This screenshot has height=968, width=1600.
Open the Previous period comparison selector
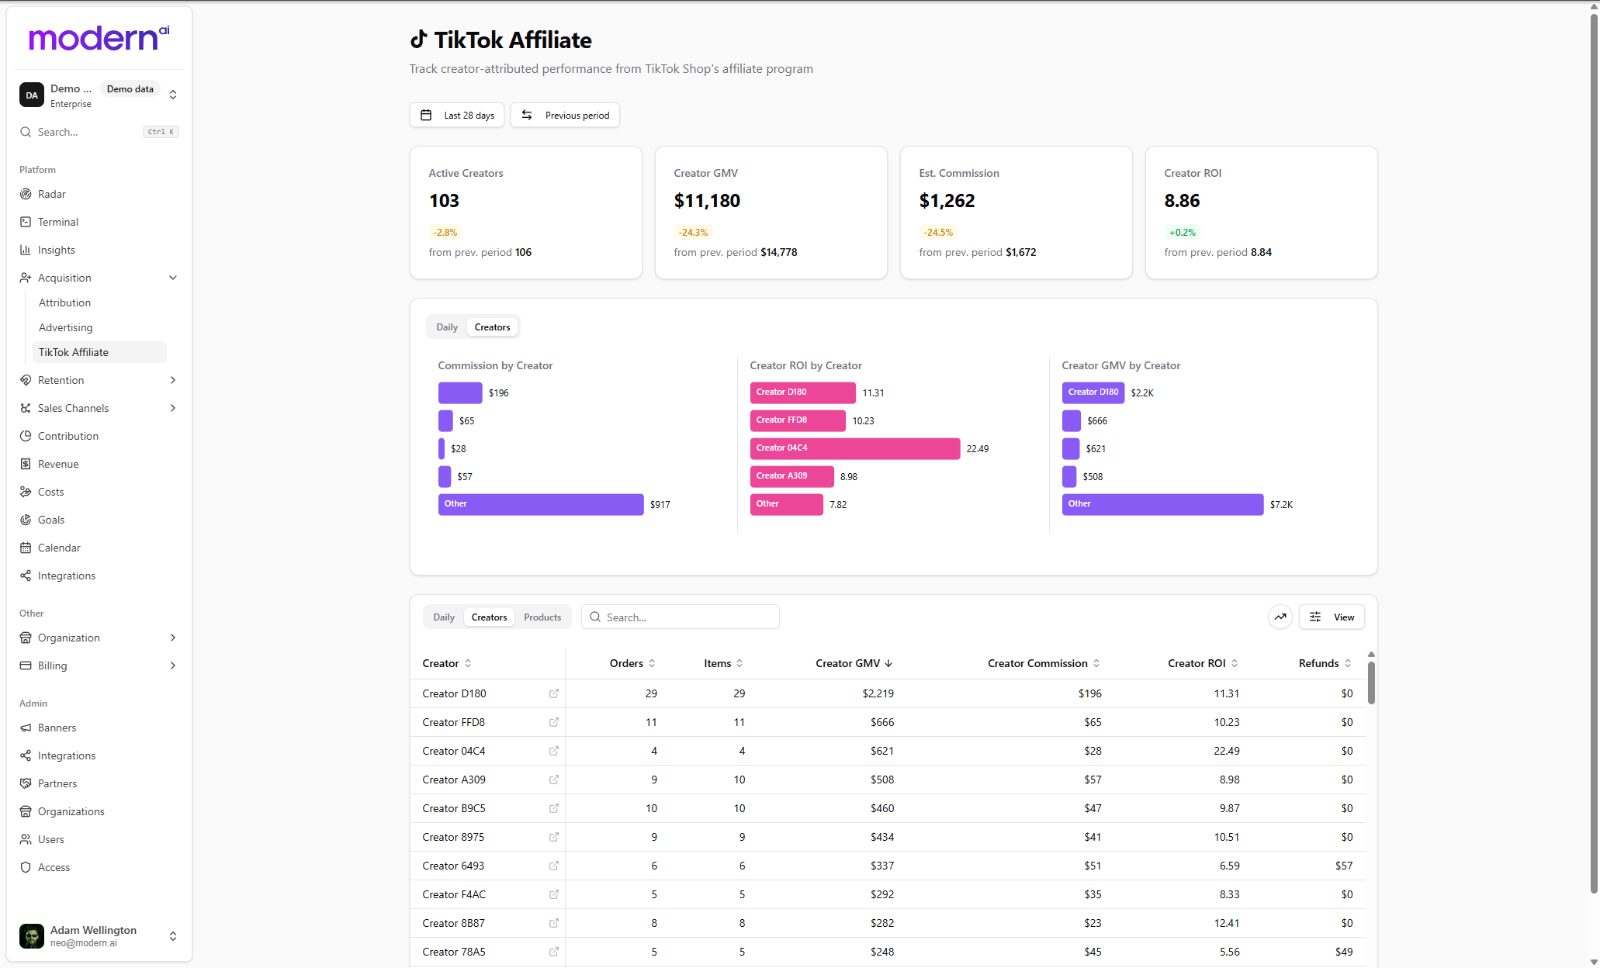tap(565, 115)
